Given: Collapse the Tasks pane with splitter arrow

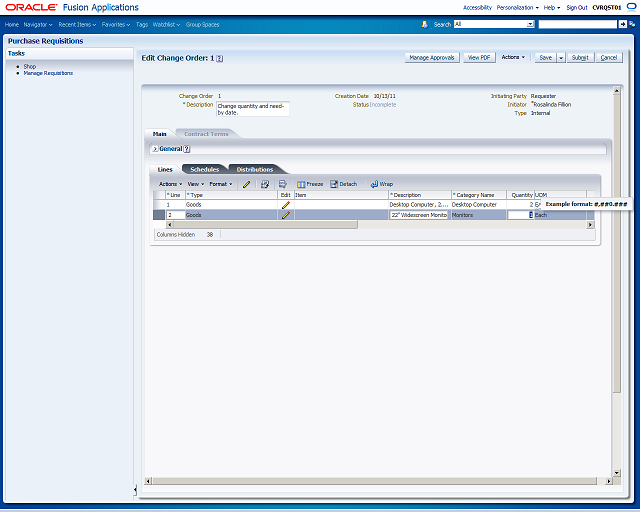Looking at the screenshot, I should (135, 490).
